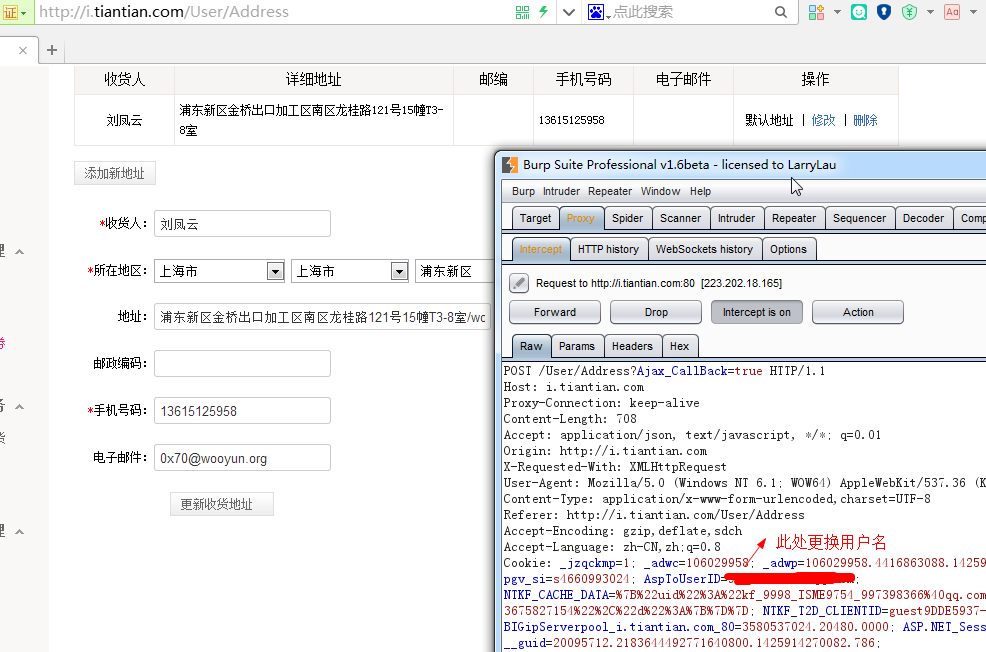Screen dimensions: 986x652
Task: Click the blue keyhole shield icon
Action: pos(884,12)
